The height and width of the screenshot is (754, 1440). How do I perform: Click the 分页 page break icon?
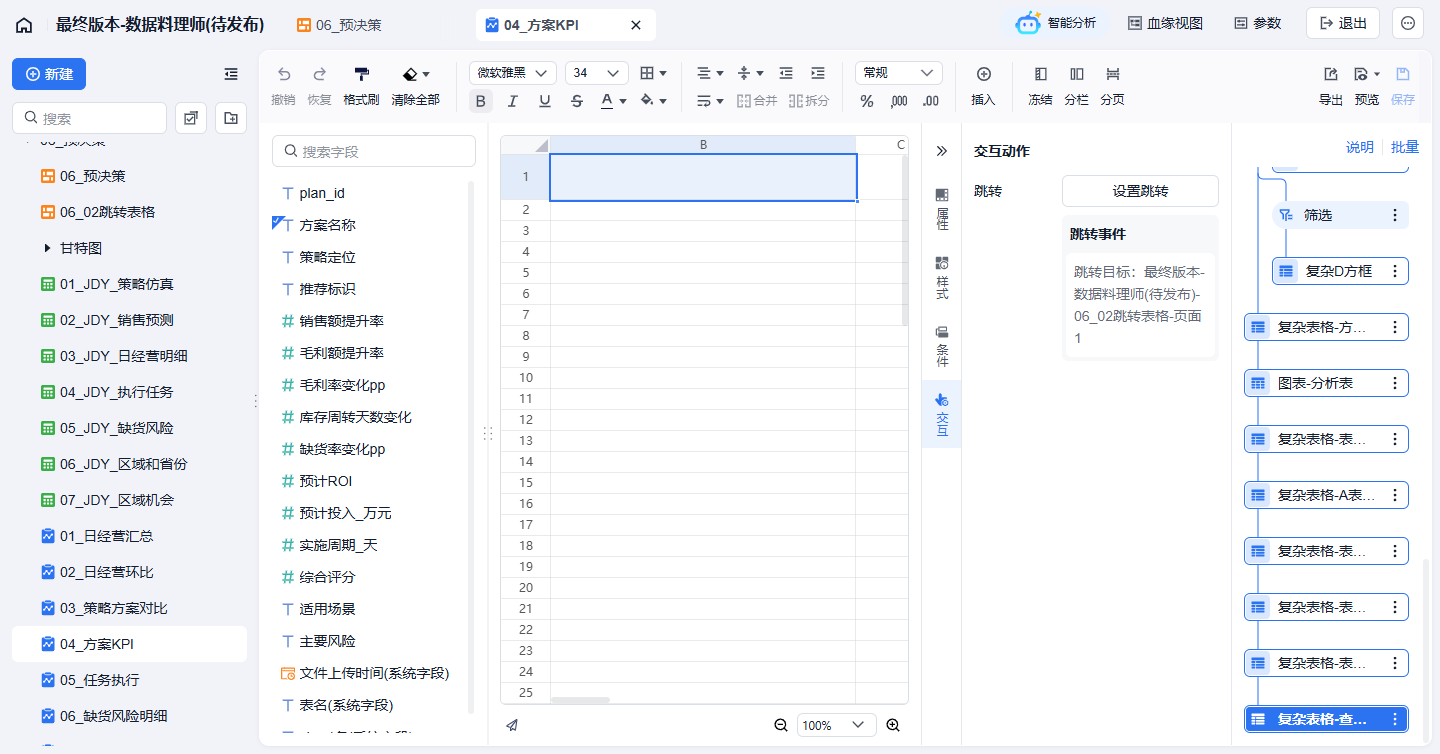click(1112, 74)
